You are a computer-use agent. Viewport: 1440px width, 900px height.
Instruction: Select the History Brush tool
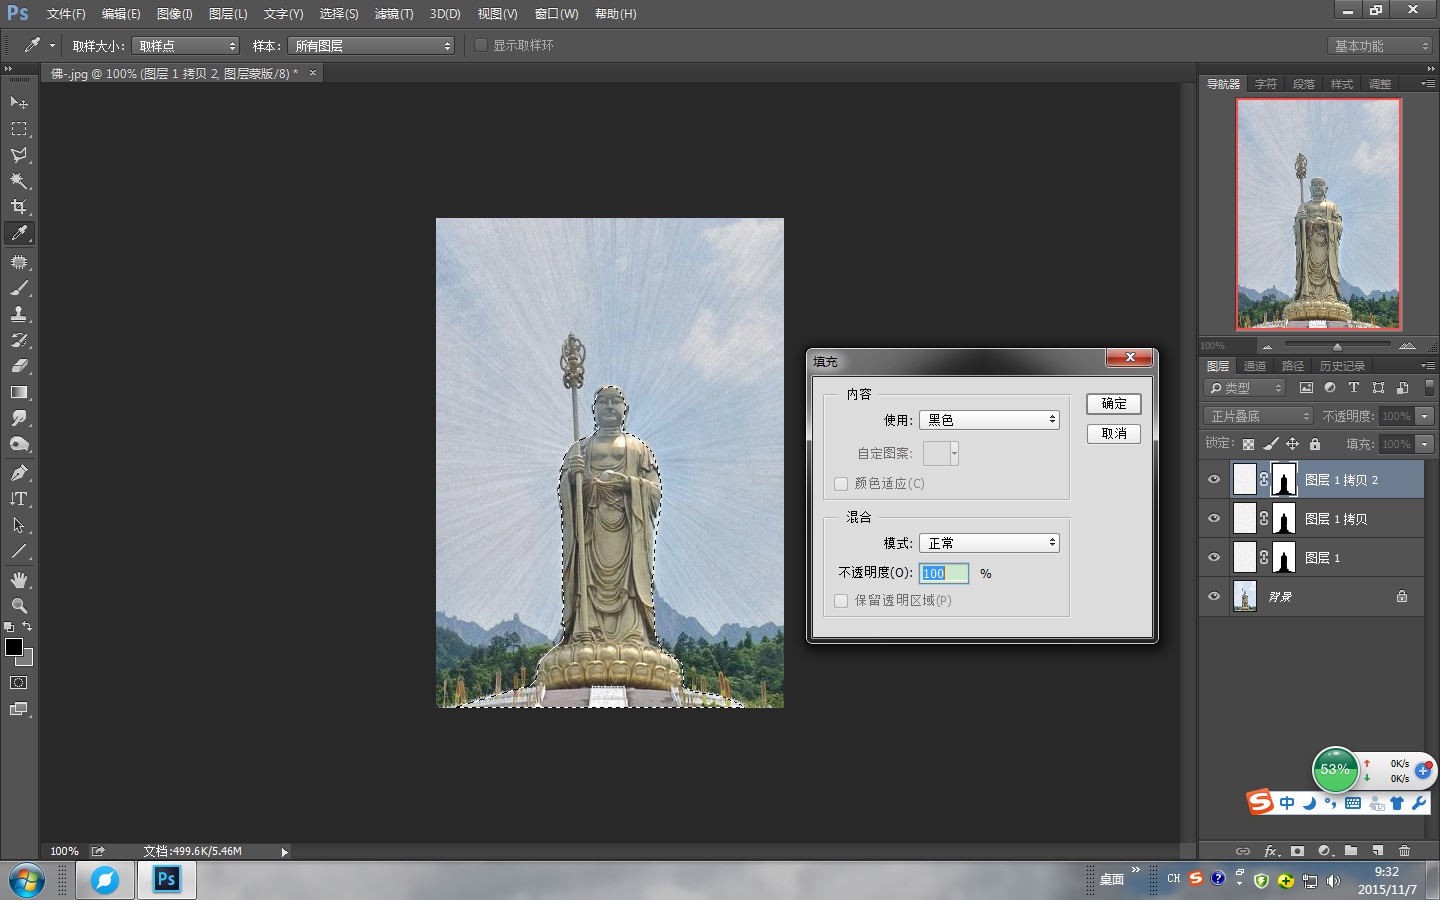(19, 340)
